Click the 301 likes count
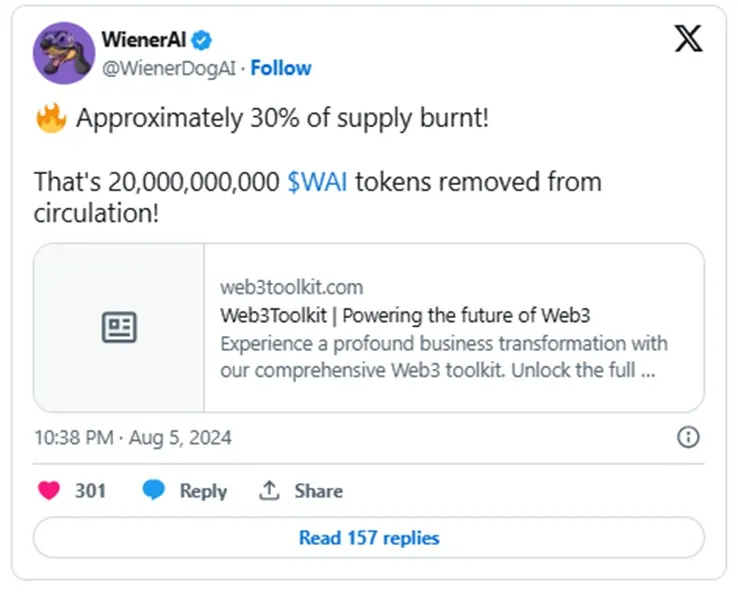The height and width of the screenshot is (593, 738). 90,491
